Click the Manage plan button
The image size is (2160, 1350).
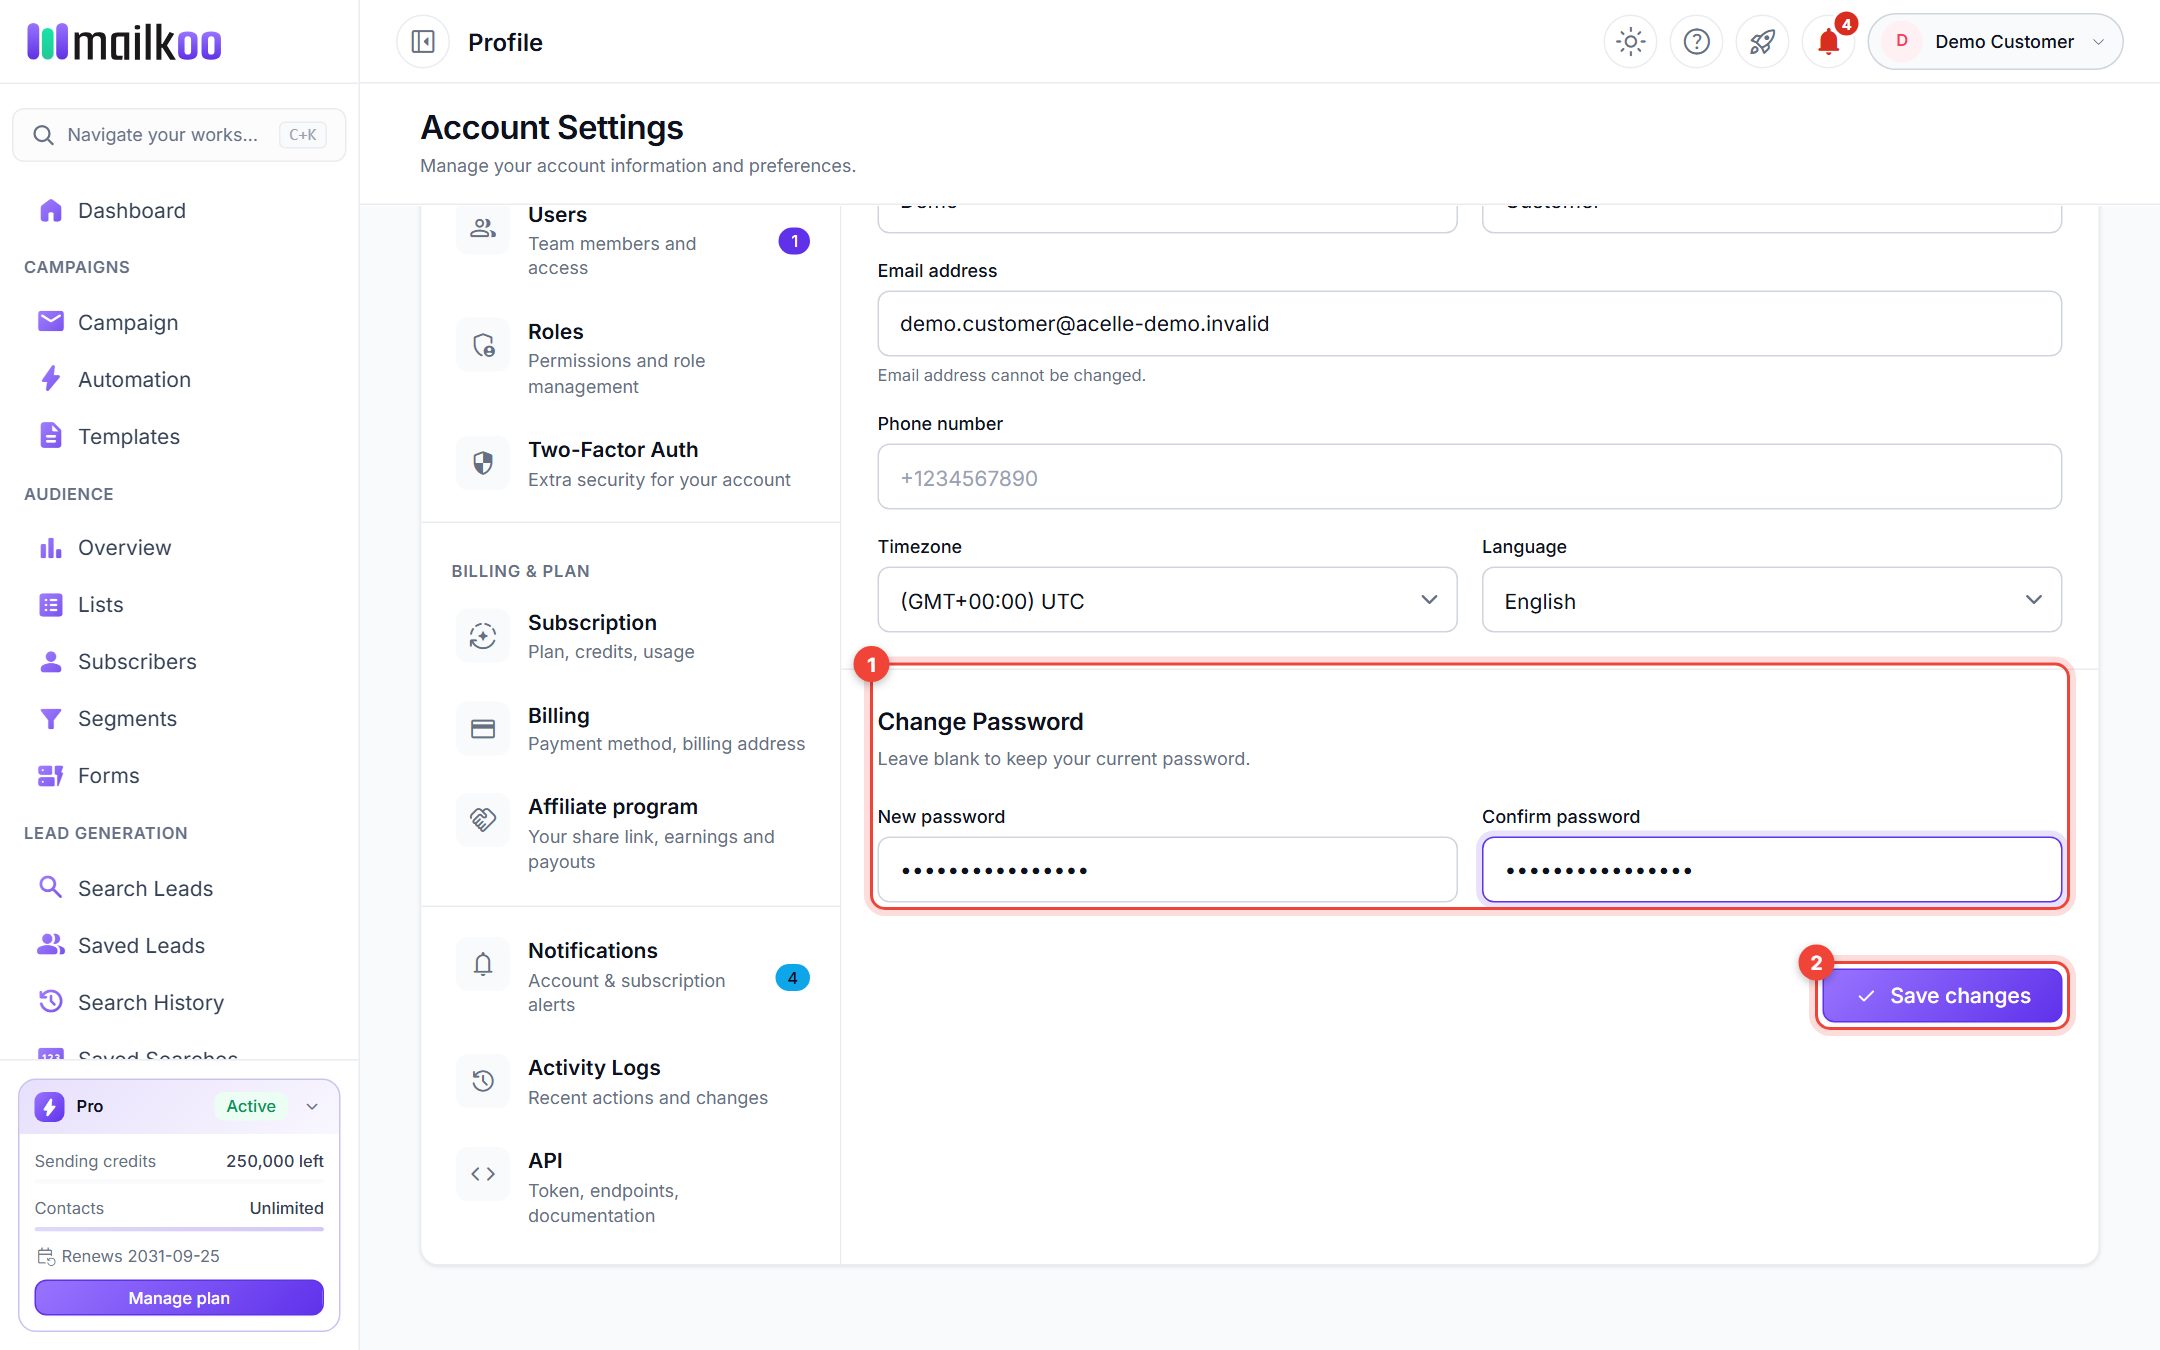click(x=179, y=1298)
